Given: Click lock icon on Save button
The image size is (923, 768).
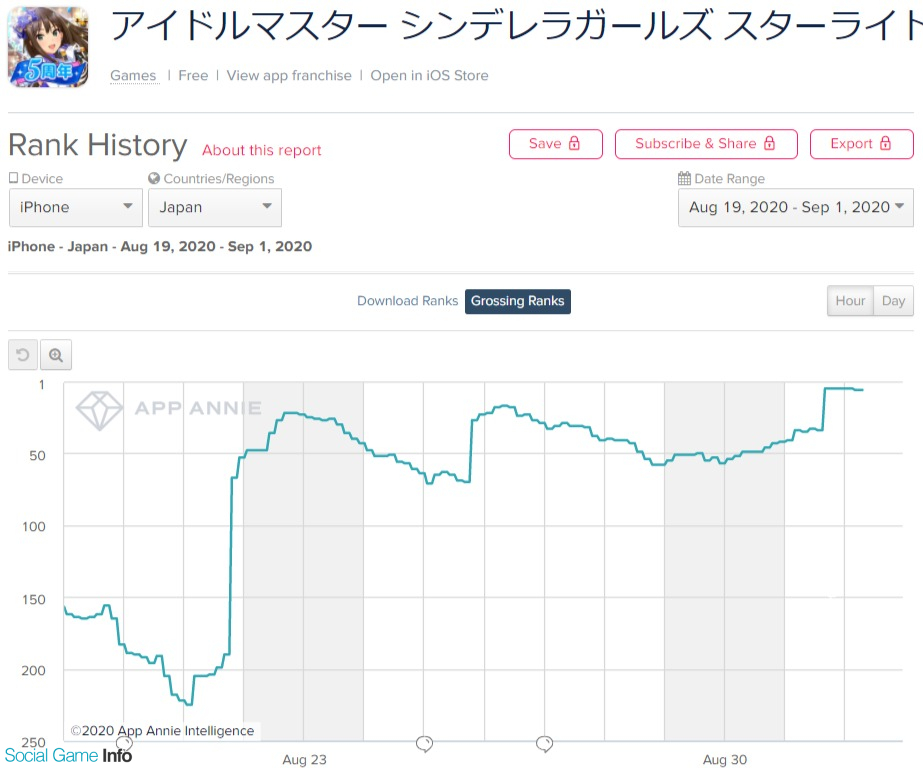Looking at the screenshot, I should pyautogui.click(x=574, y=144).
